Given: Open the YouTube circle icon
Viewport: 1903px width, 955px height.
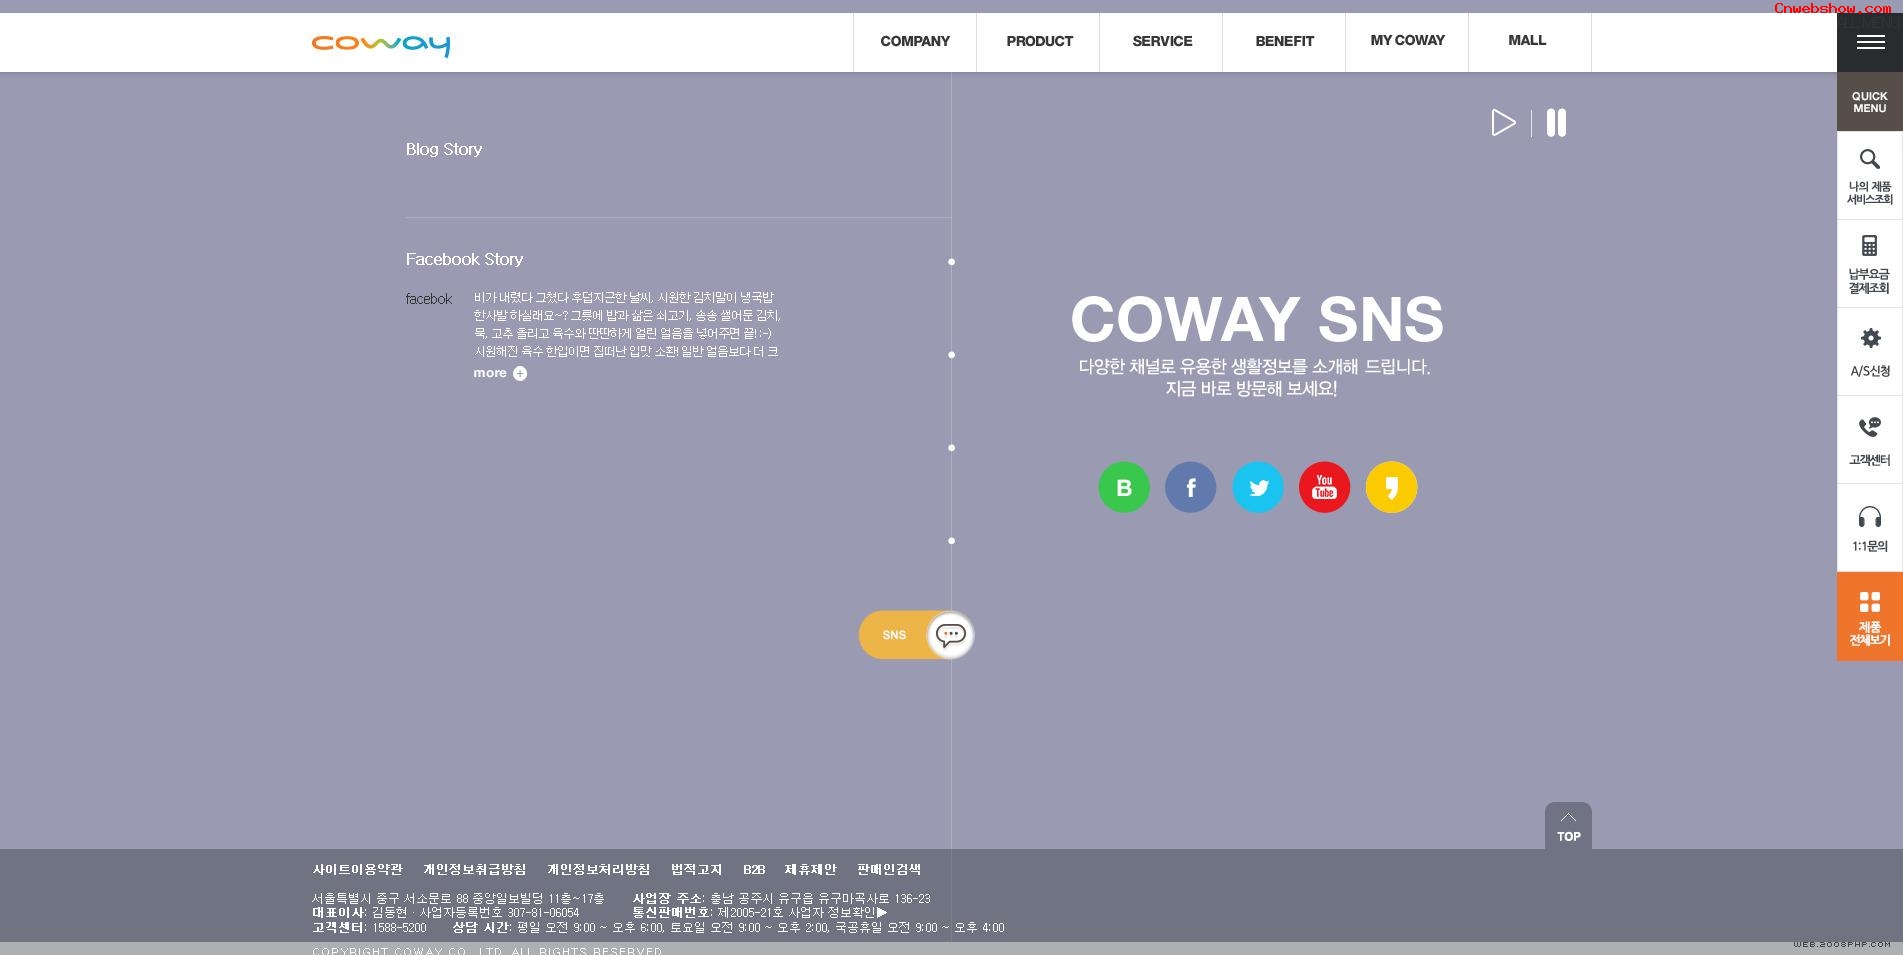Looking at the screenshot, I should pos(1324,487).
